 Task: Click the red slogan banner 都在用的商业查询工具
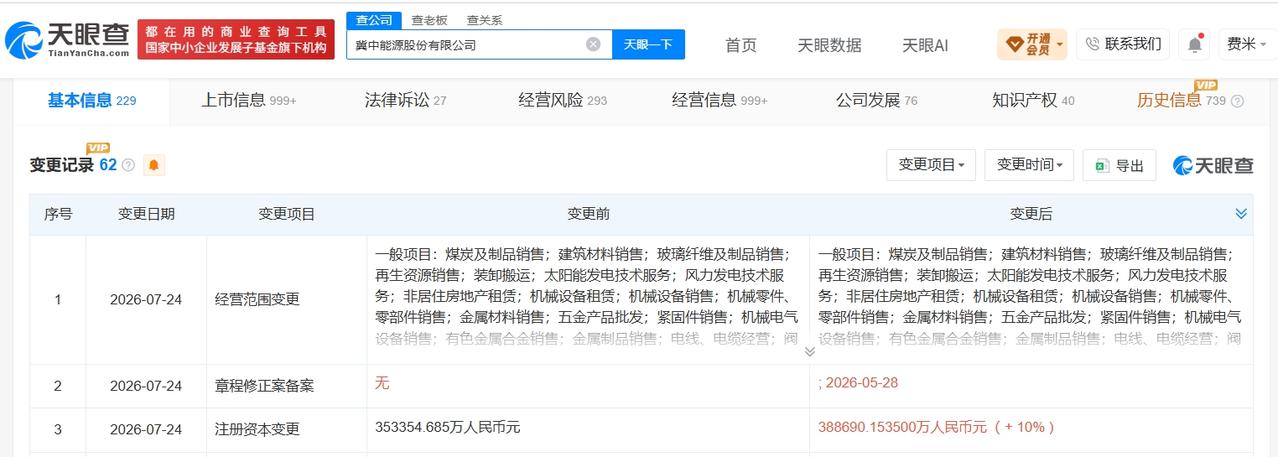click(236, 39)
